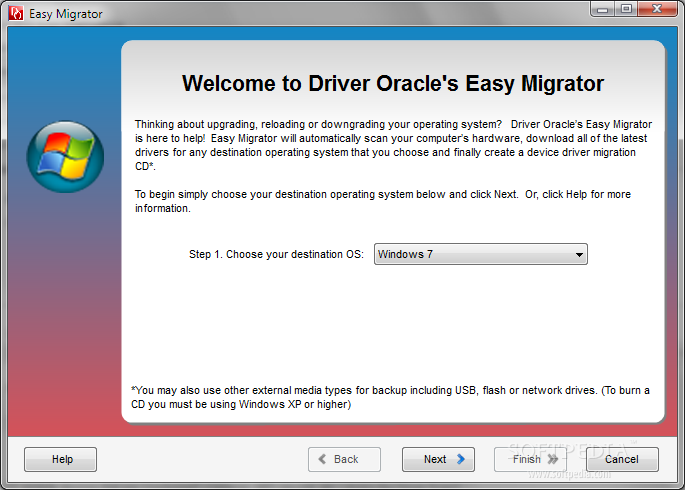Viewport: 685px width, 490px height.
Task: Maximize the Easy Migrator window
Action: click(626, 9)
